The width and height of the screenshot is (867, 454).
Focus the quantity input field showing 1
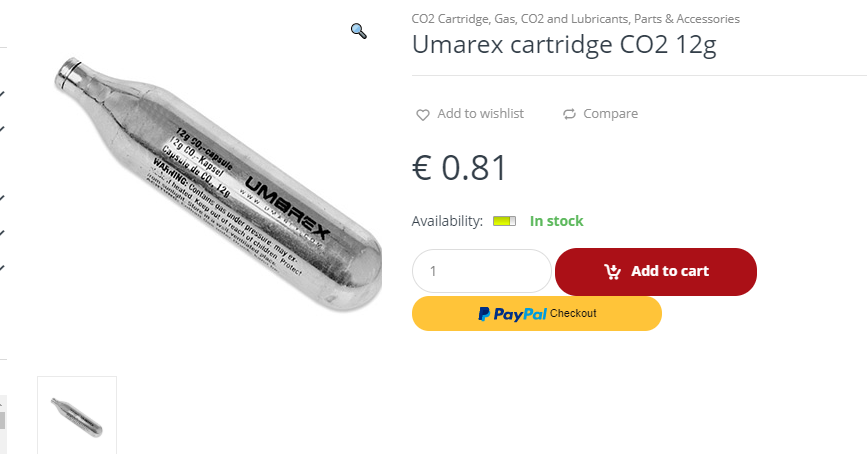[x=482, y=271]
